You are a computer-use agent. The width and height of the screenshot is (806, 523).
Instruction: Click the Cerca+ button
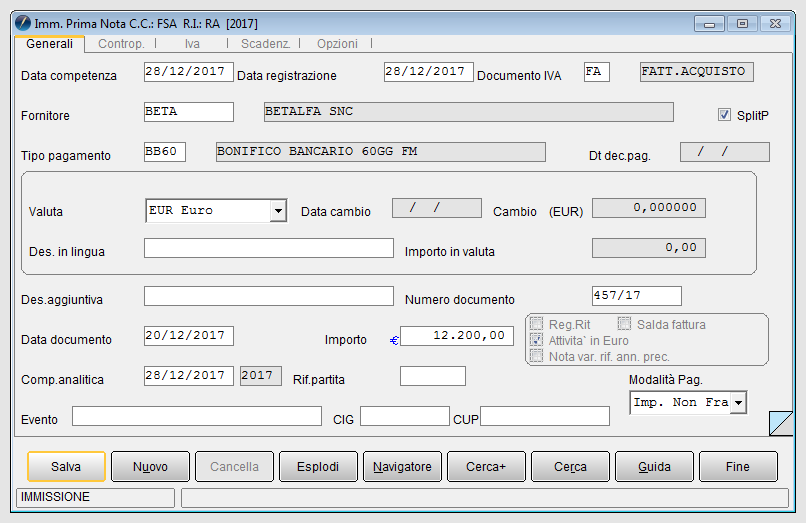[486, 466]
